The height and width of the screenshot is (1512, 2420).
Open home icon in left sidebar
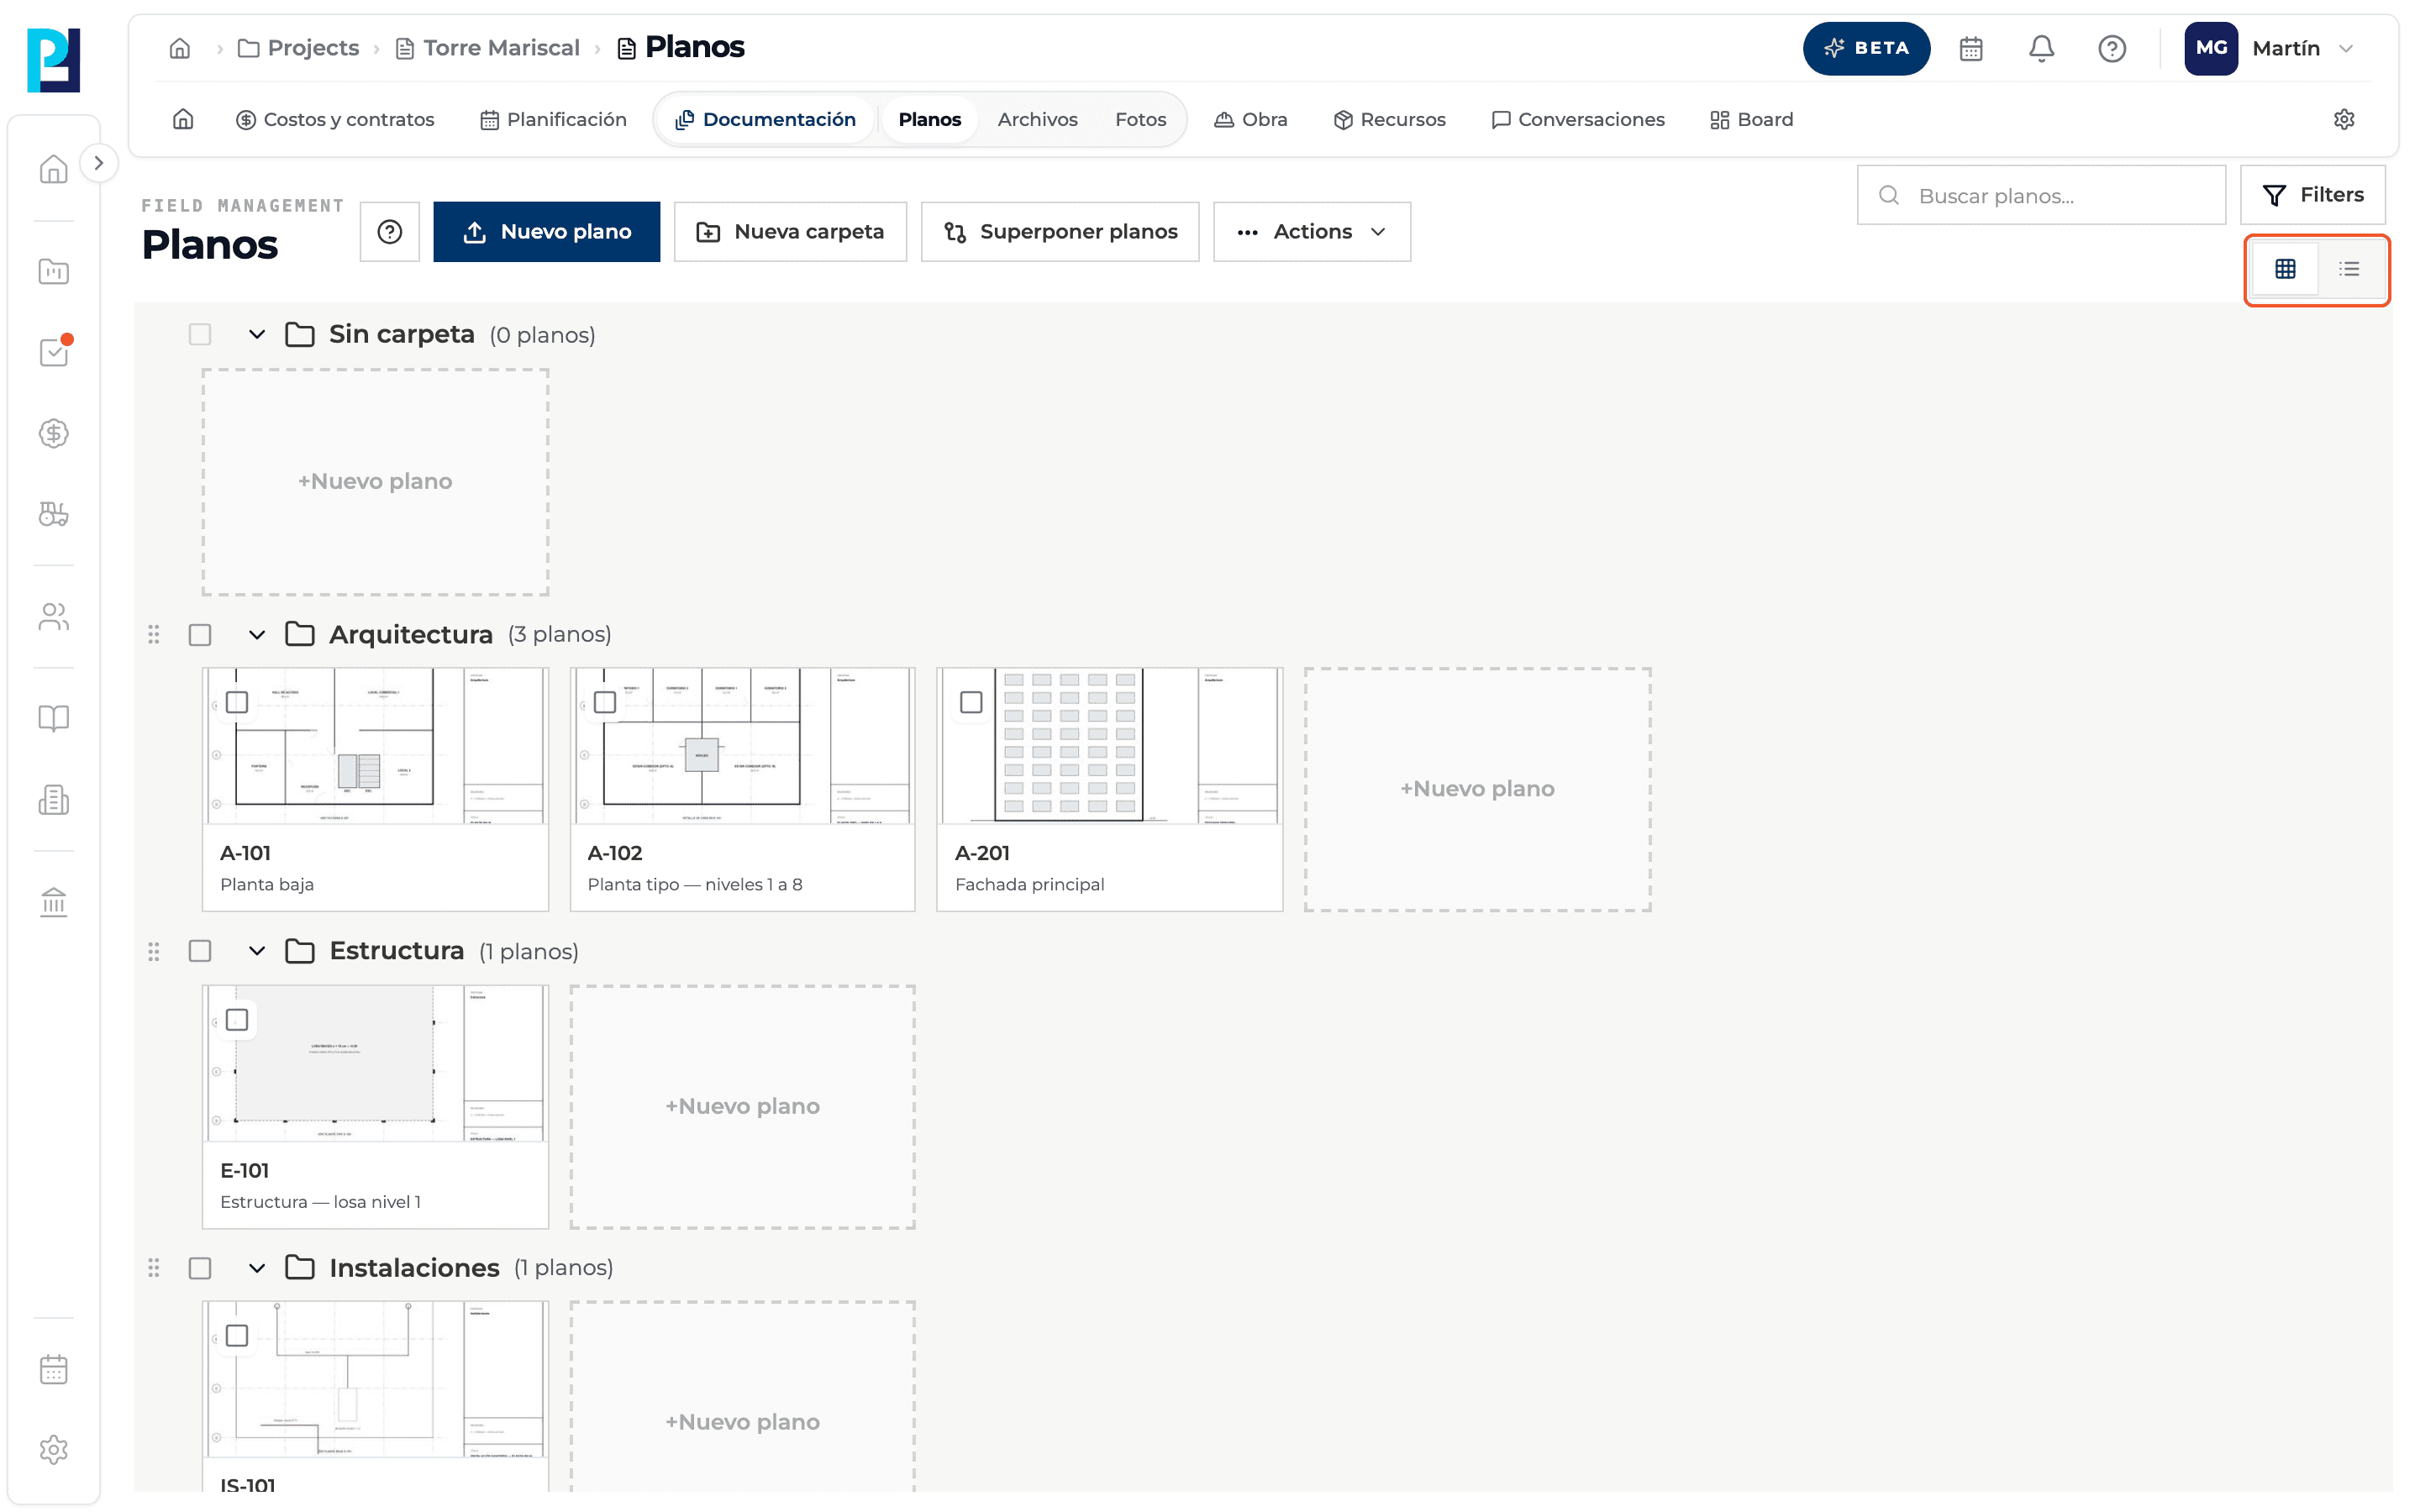click(x=54, y=169)
